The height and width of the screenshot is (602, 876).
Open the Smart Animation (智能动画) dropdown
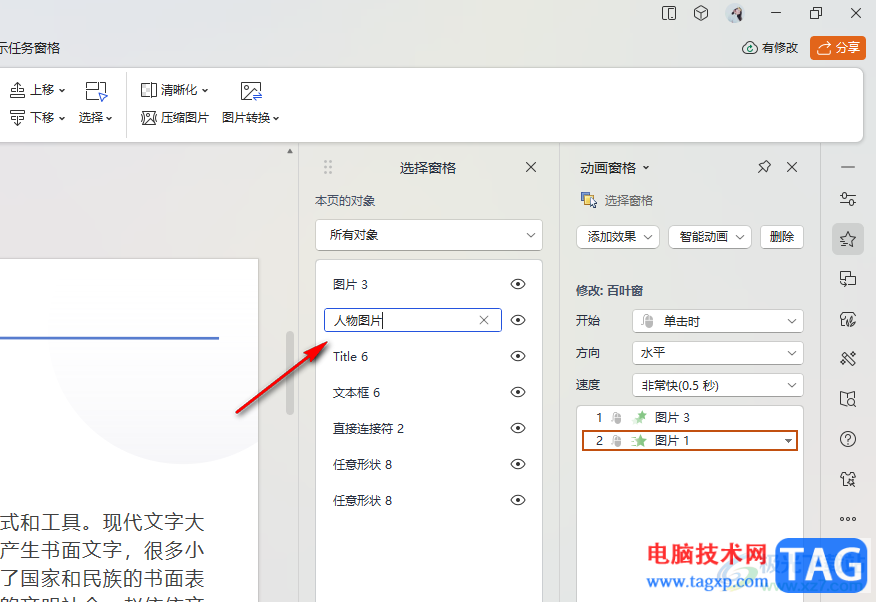click(710, 237)
